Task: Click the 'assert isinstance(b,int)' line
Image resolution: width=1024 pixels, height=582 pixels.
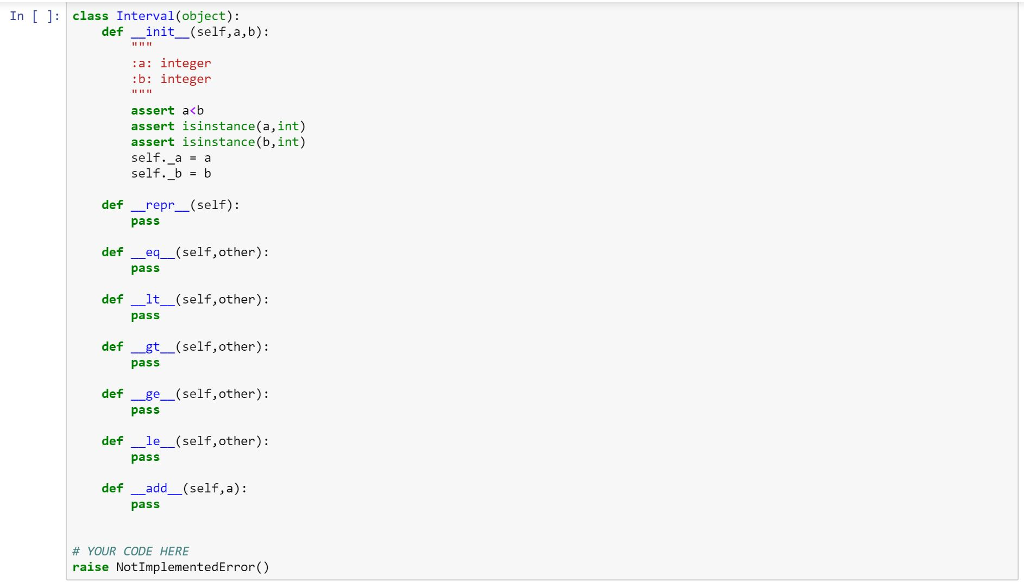Action: pos(218,142)
